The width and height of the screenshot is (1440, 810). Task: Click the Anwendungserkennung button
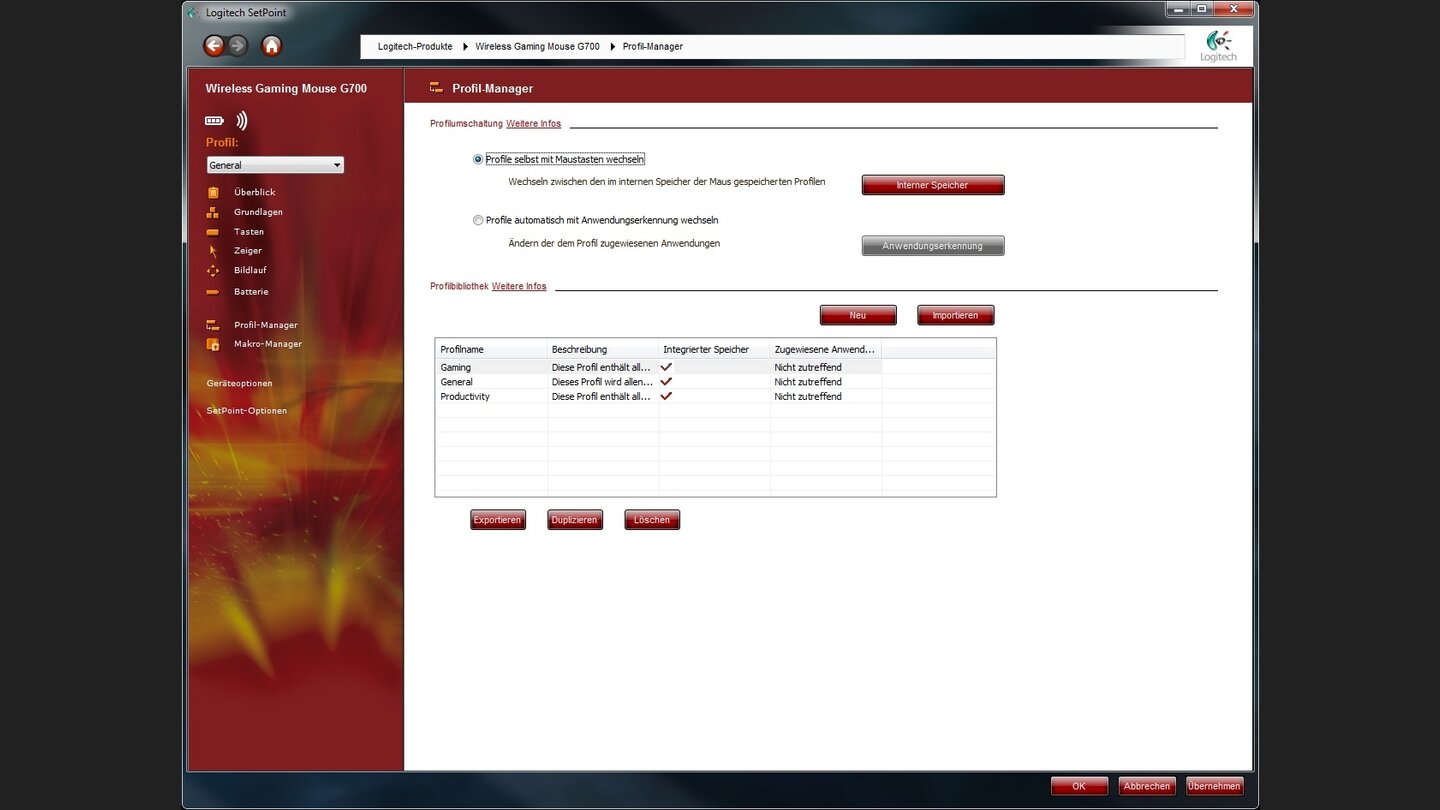pyautogui.click(x=933, y=246)
